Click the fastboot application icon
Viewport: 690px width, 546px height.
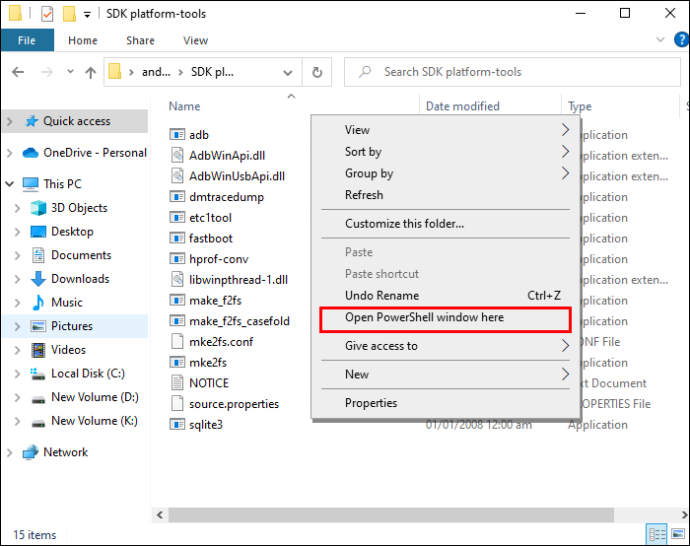177,238
